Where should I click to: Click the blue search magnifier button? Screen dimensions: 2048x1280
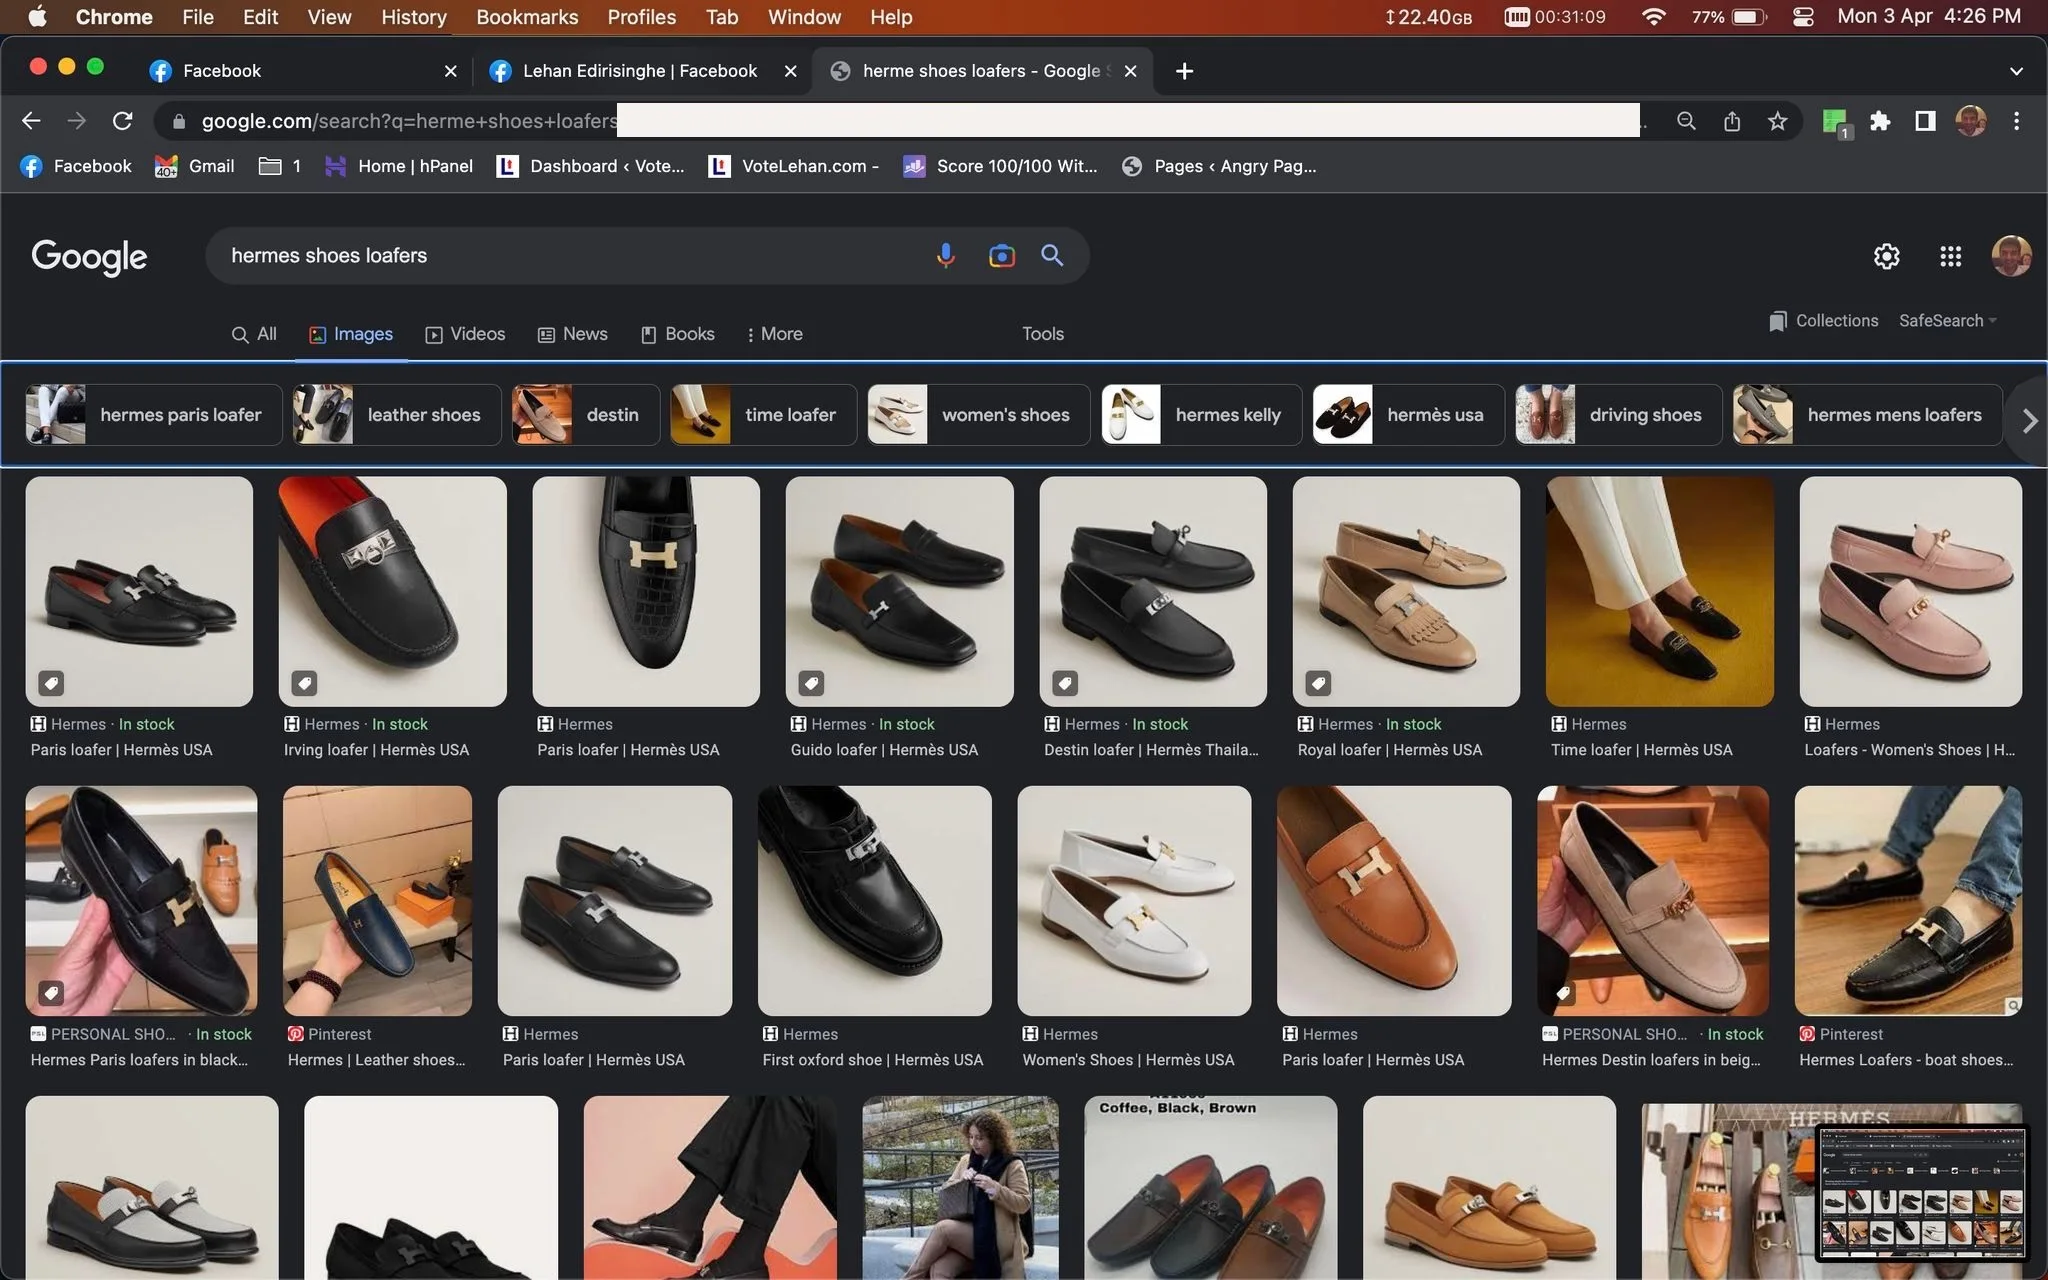1052,255
